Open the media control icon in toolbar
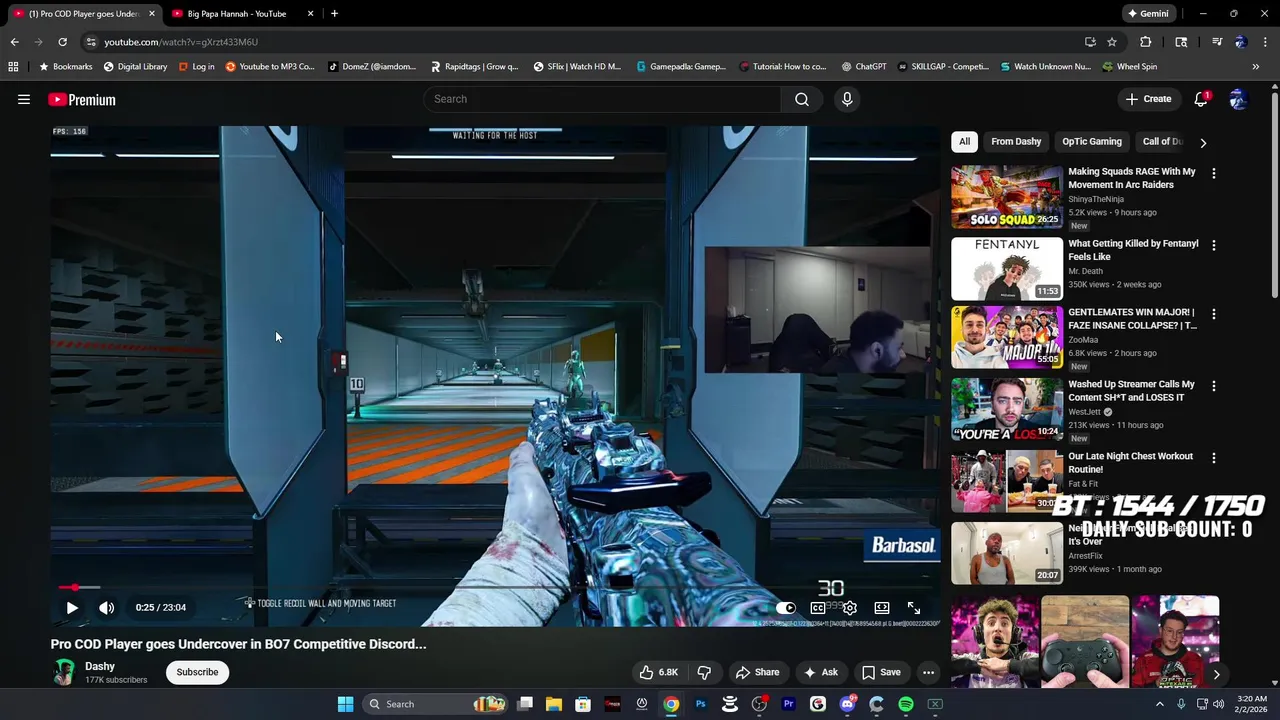 coord(1217,42)
